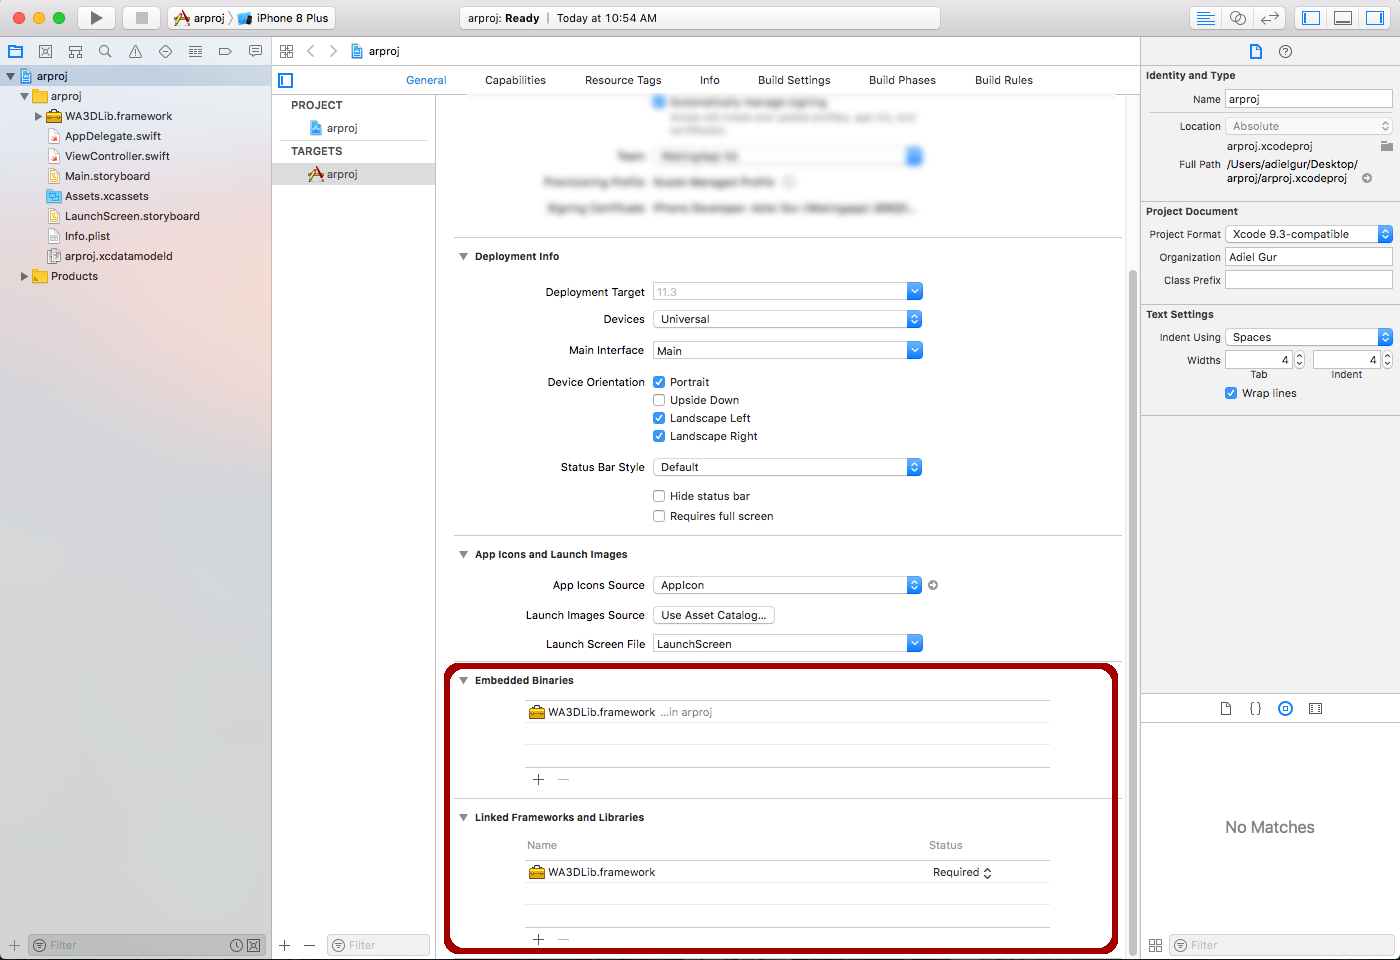Go back in editor history
1400x960 pixels.
coord(311,51)
